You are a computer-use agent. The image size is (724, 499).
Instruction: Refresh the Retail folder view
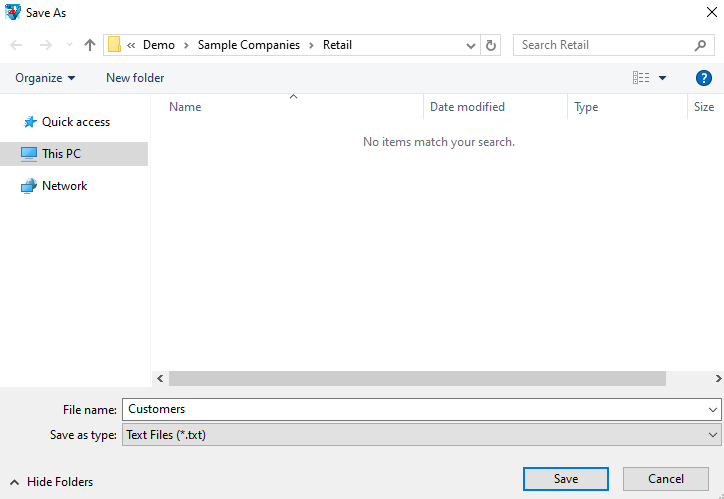(491, 45)
